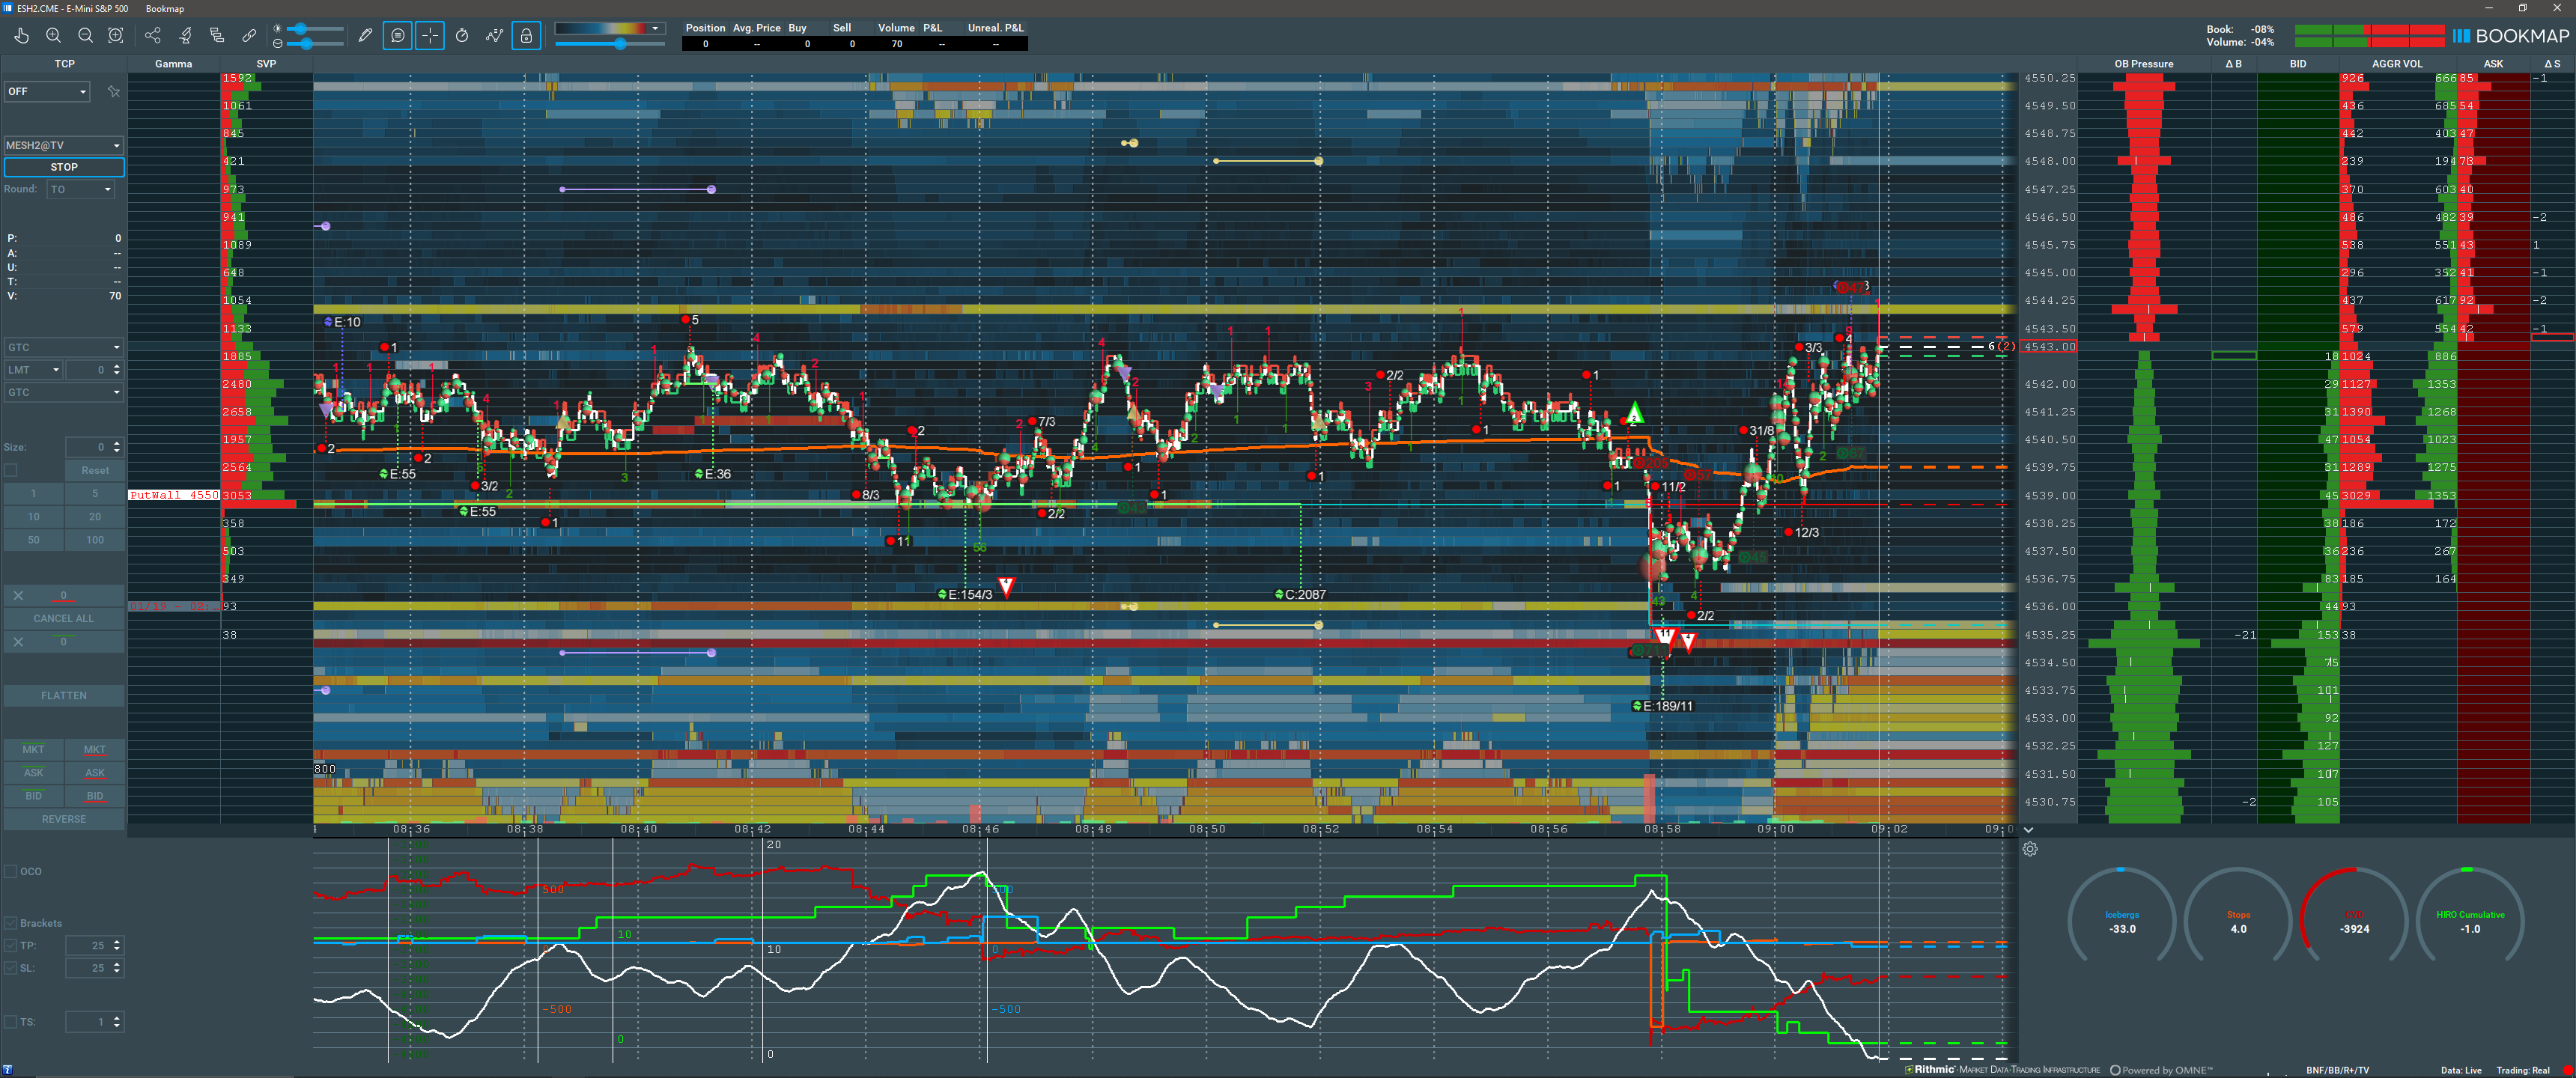Enable the OCO checkbox
2576x1078 pixels.
tap(11, 871)
